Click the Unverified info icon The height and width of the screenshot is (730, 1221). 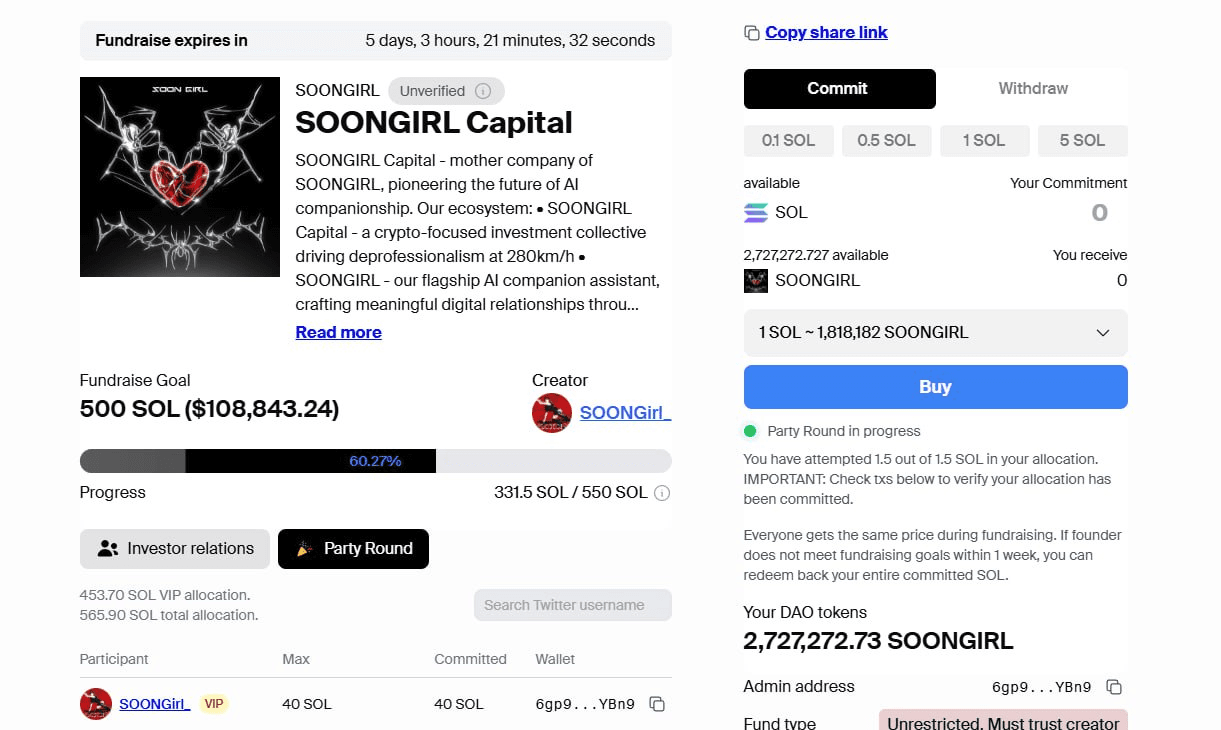point(483,91)
